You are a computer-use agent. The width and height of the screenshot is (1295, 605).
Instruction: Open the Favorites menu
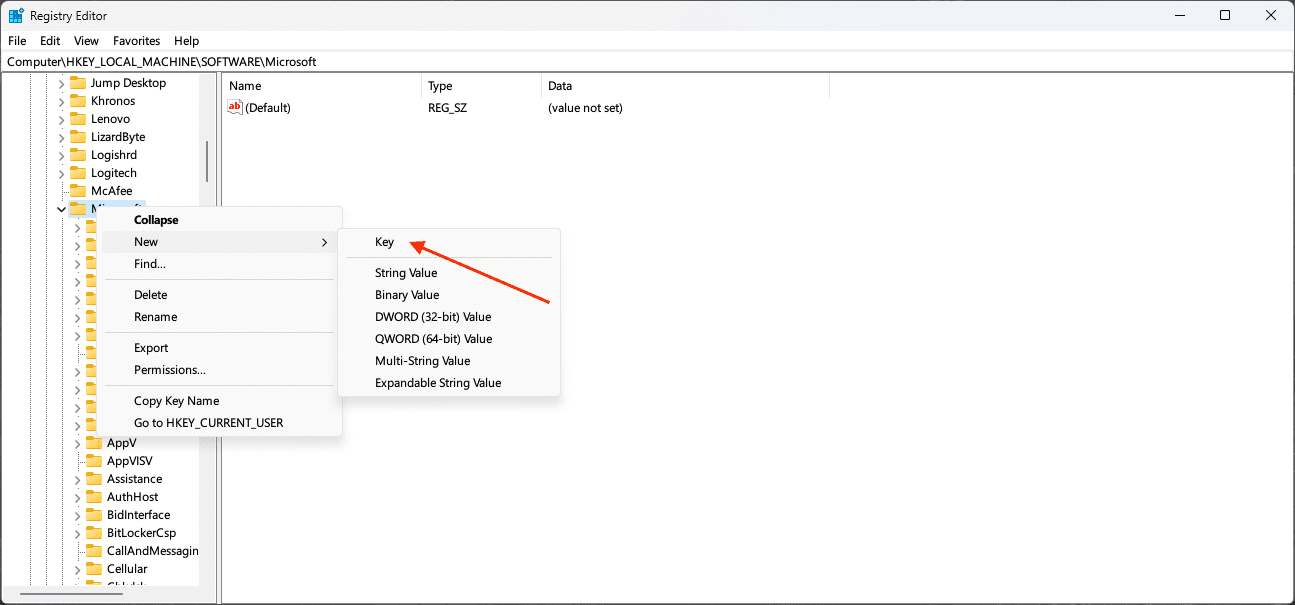(137, 41)
